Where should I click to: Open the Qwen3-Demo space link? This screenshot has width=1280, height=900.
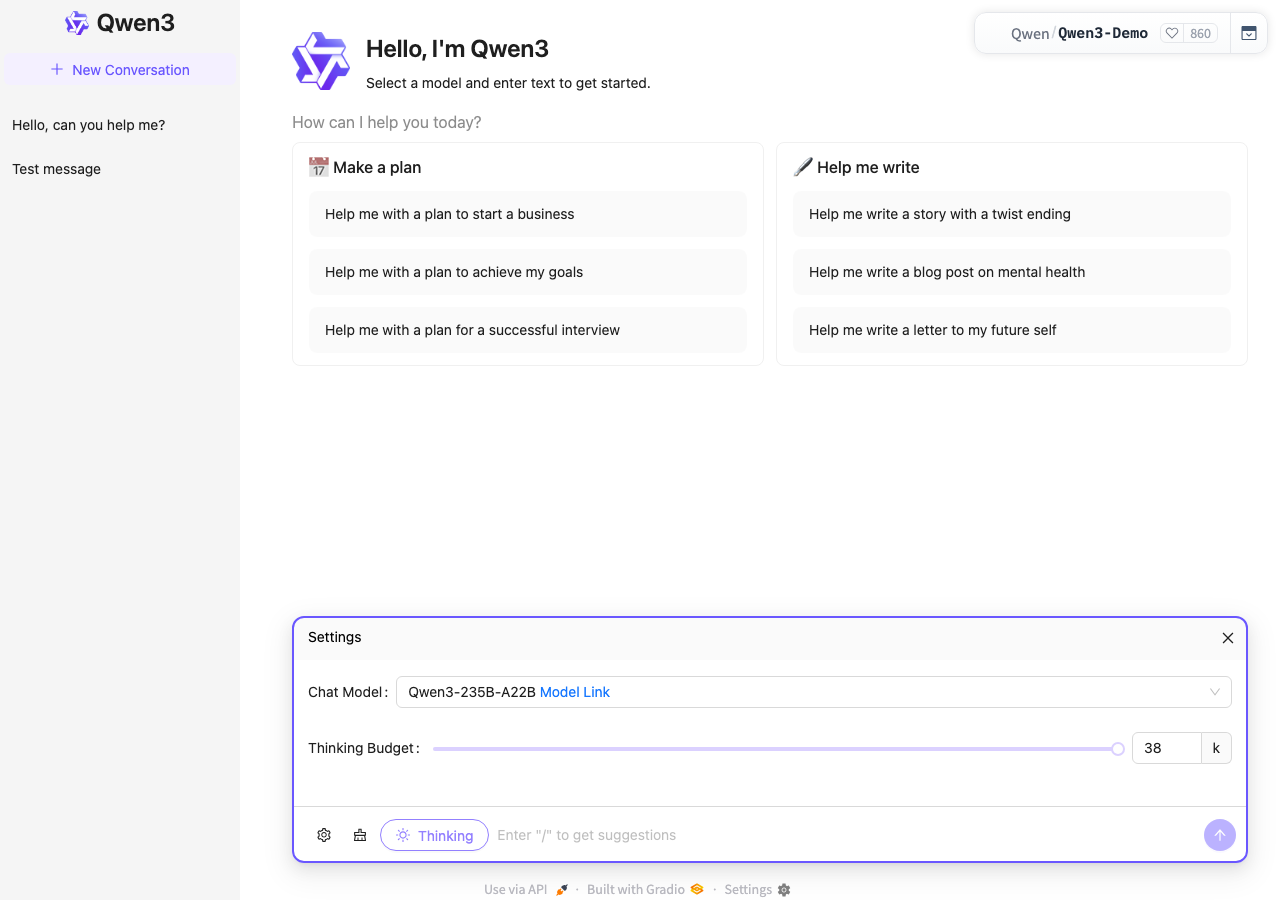click(x=1103, y=33)
